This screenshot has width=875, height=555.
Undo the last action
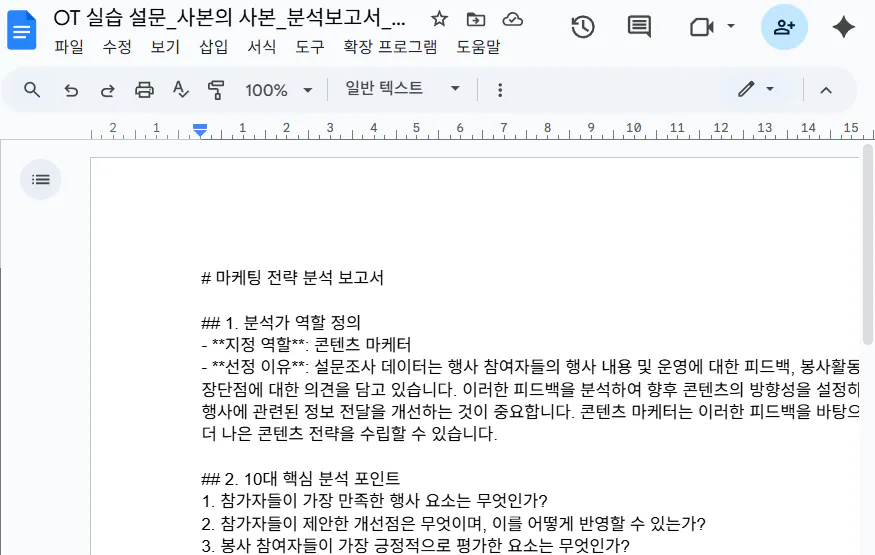(x=71, y=90)
